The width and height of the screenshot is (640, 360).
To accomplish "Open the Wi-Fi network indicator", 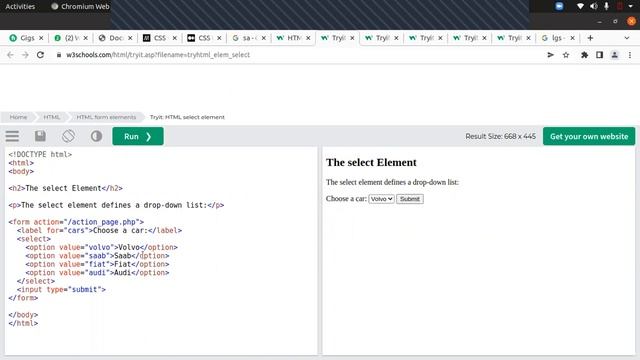I will tap(580, 7).
